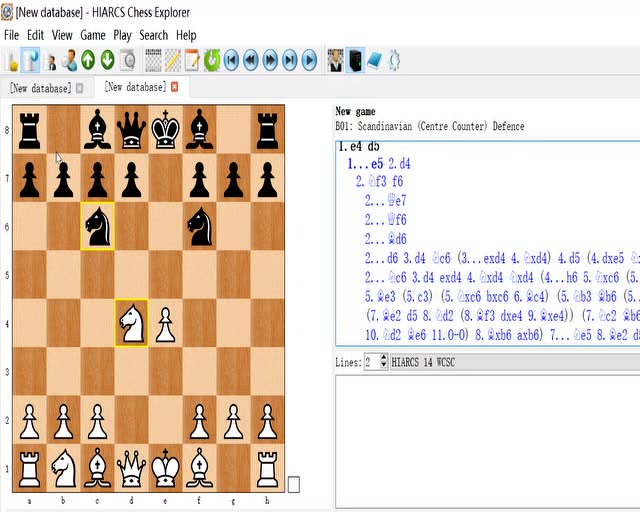
Task: Click the edit board pencil icon
Action: click(173, 60)
